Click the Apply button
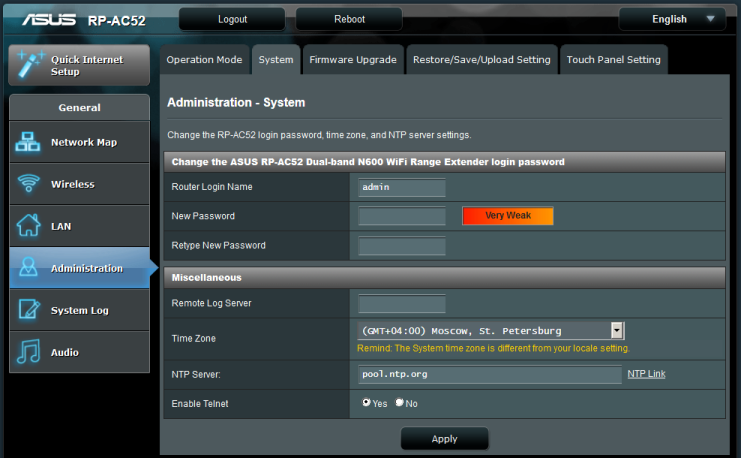The height and width of the screenshot is (458, 741). tap(444, 439)
